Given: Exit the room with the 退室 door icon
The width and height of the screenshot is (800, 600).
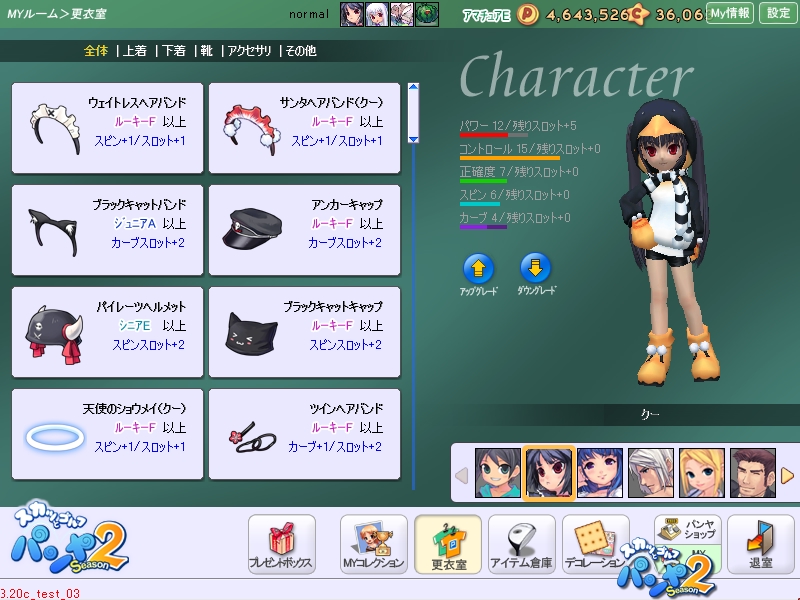Looking at the screenshot, I should tap(760, 545).
